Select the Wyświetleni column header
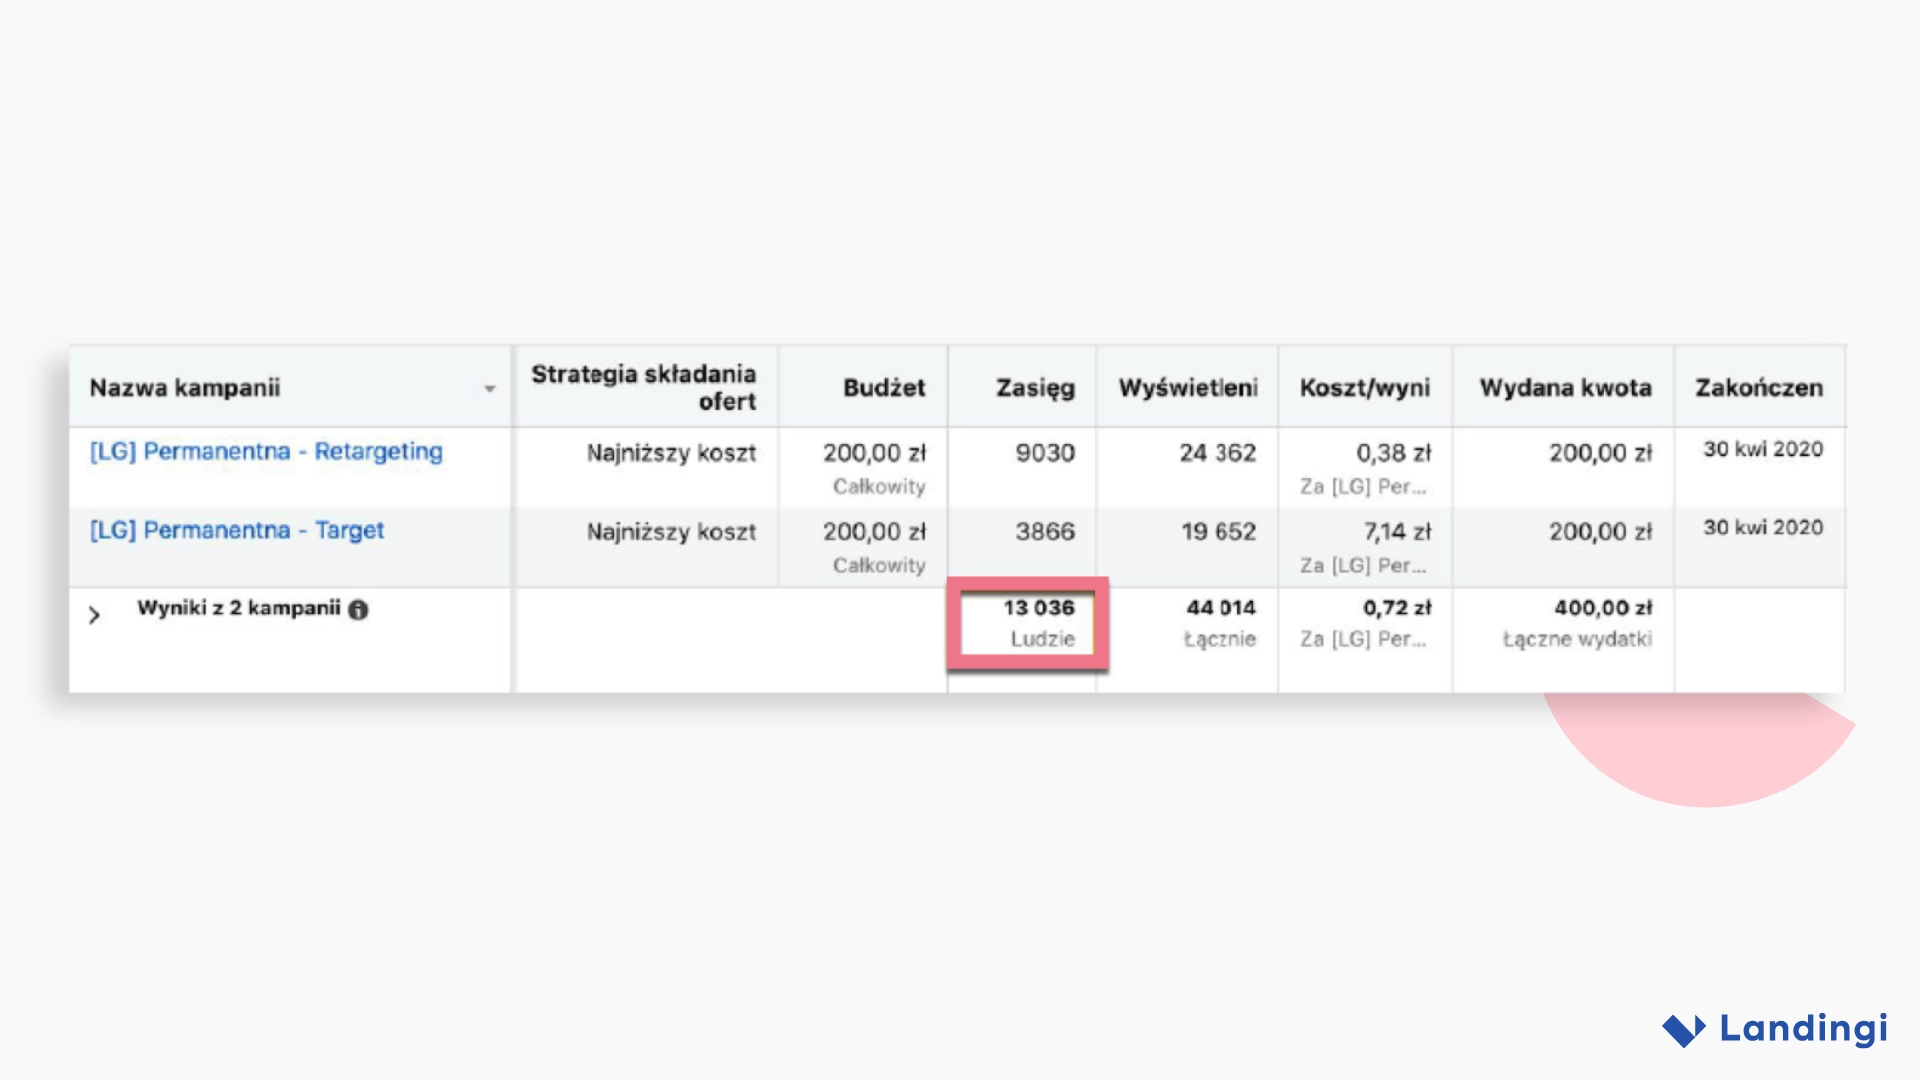Screen dimensions: 1920x1080 tap(1187, 387)
